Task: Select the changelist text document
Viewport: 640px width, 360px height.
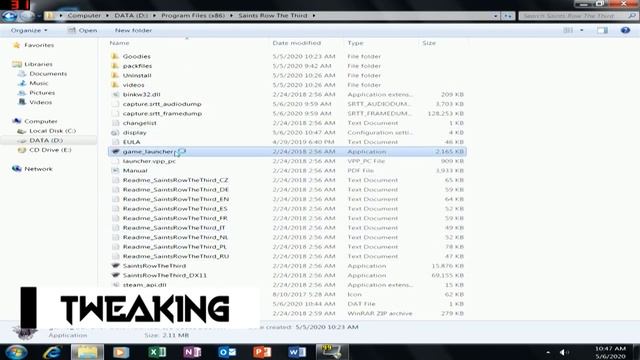Action: (x=140, y=123)
